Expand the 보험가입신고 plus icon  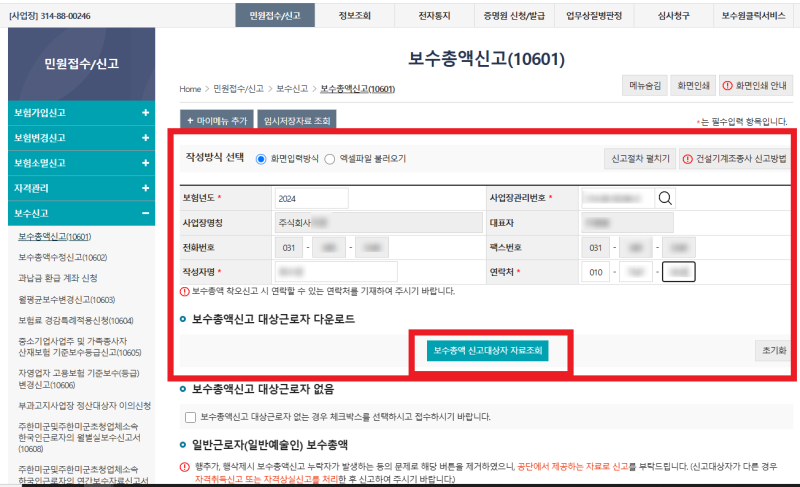click(x=145, y=113)
